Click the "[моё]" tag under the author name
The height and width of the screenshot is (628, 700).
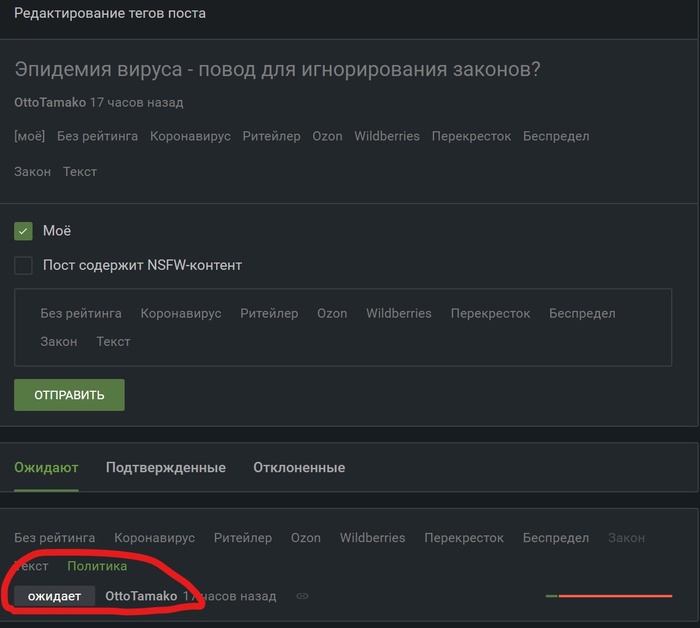29,136
